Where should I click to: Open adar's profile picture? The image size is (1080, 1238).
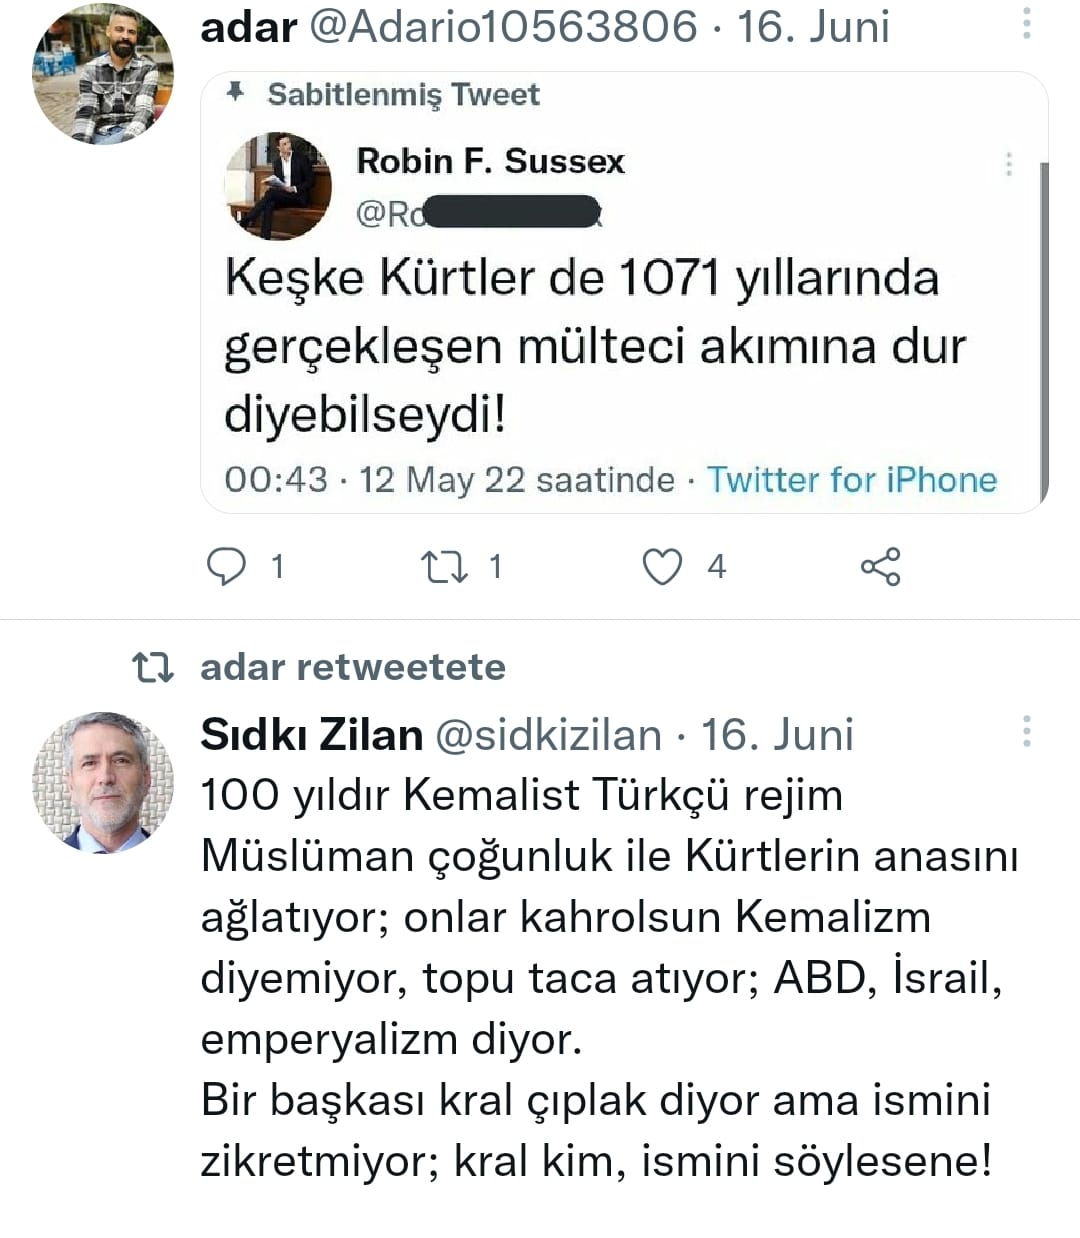click(104, 76)
